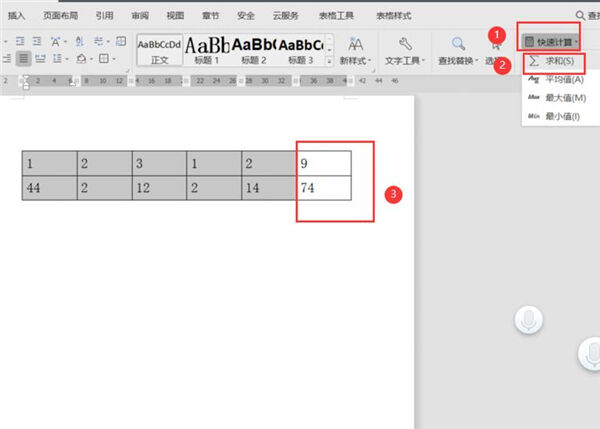Select the justify alignment icon
This screenshot has width=600, height=429.
23,59
